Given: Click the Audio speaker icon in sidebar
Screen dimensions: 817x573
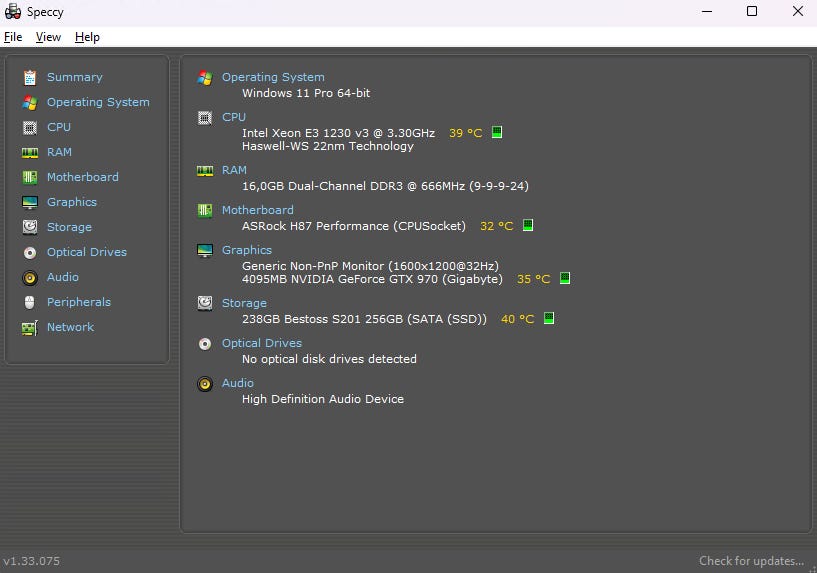Looking at the screenshot, I should [30, 278].
